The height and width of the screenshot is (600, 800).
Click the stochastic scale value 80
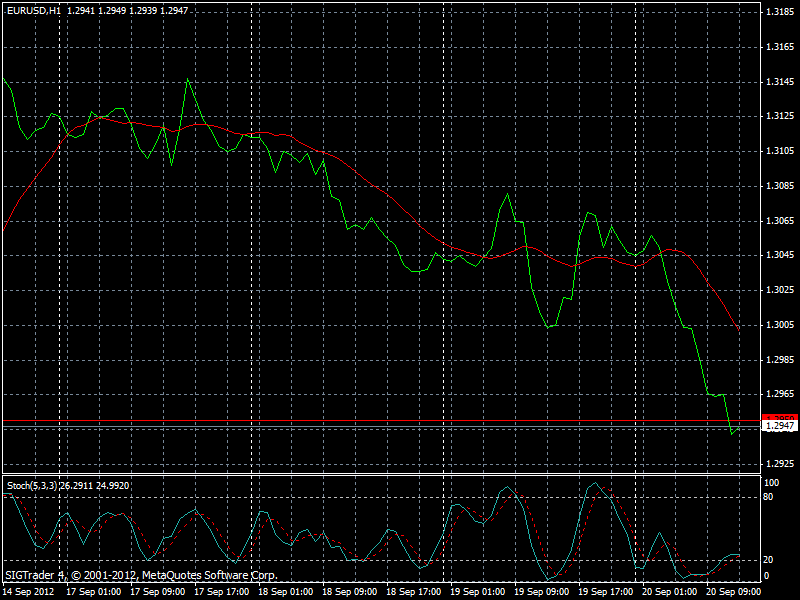769,497
